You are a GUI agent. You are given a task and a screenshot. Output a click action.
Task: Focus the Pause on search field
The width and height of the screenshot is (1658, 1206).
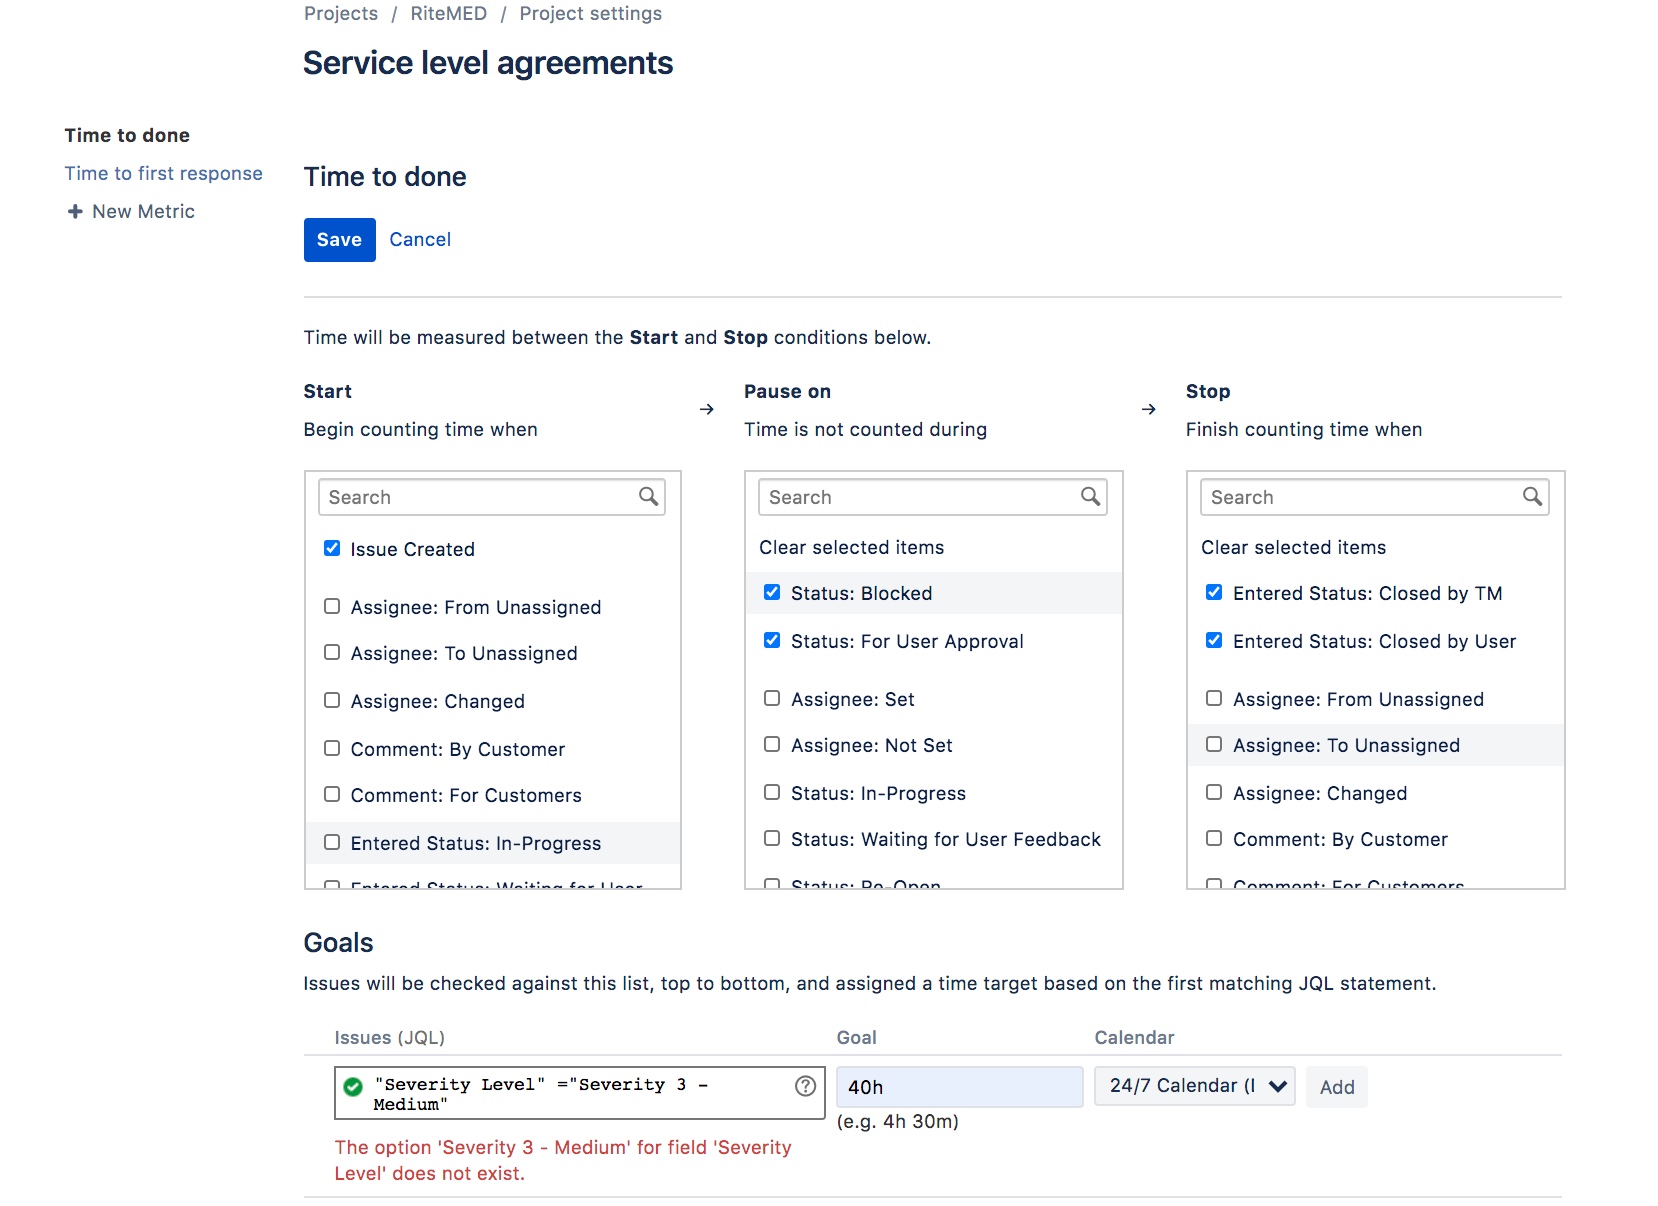[x=933, y=497]
